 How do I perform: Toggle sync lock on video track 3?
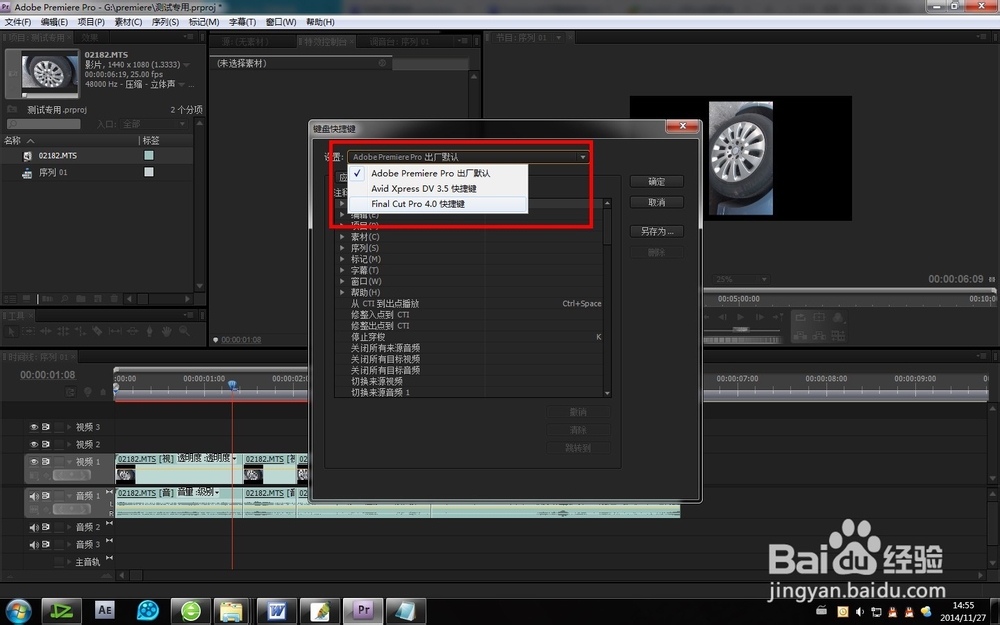click(x=46, y=427)
